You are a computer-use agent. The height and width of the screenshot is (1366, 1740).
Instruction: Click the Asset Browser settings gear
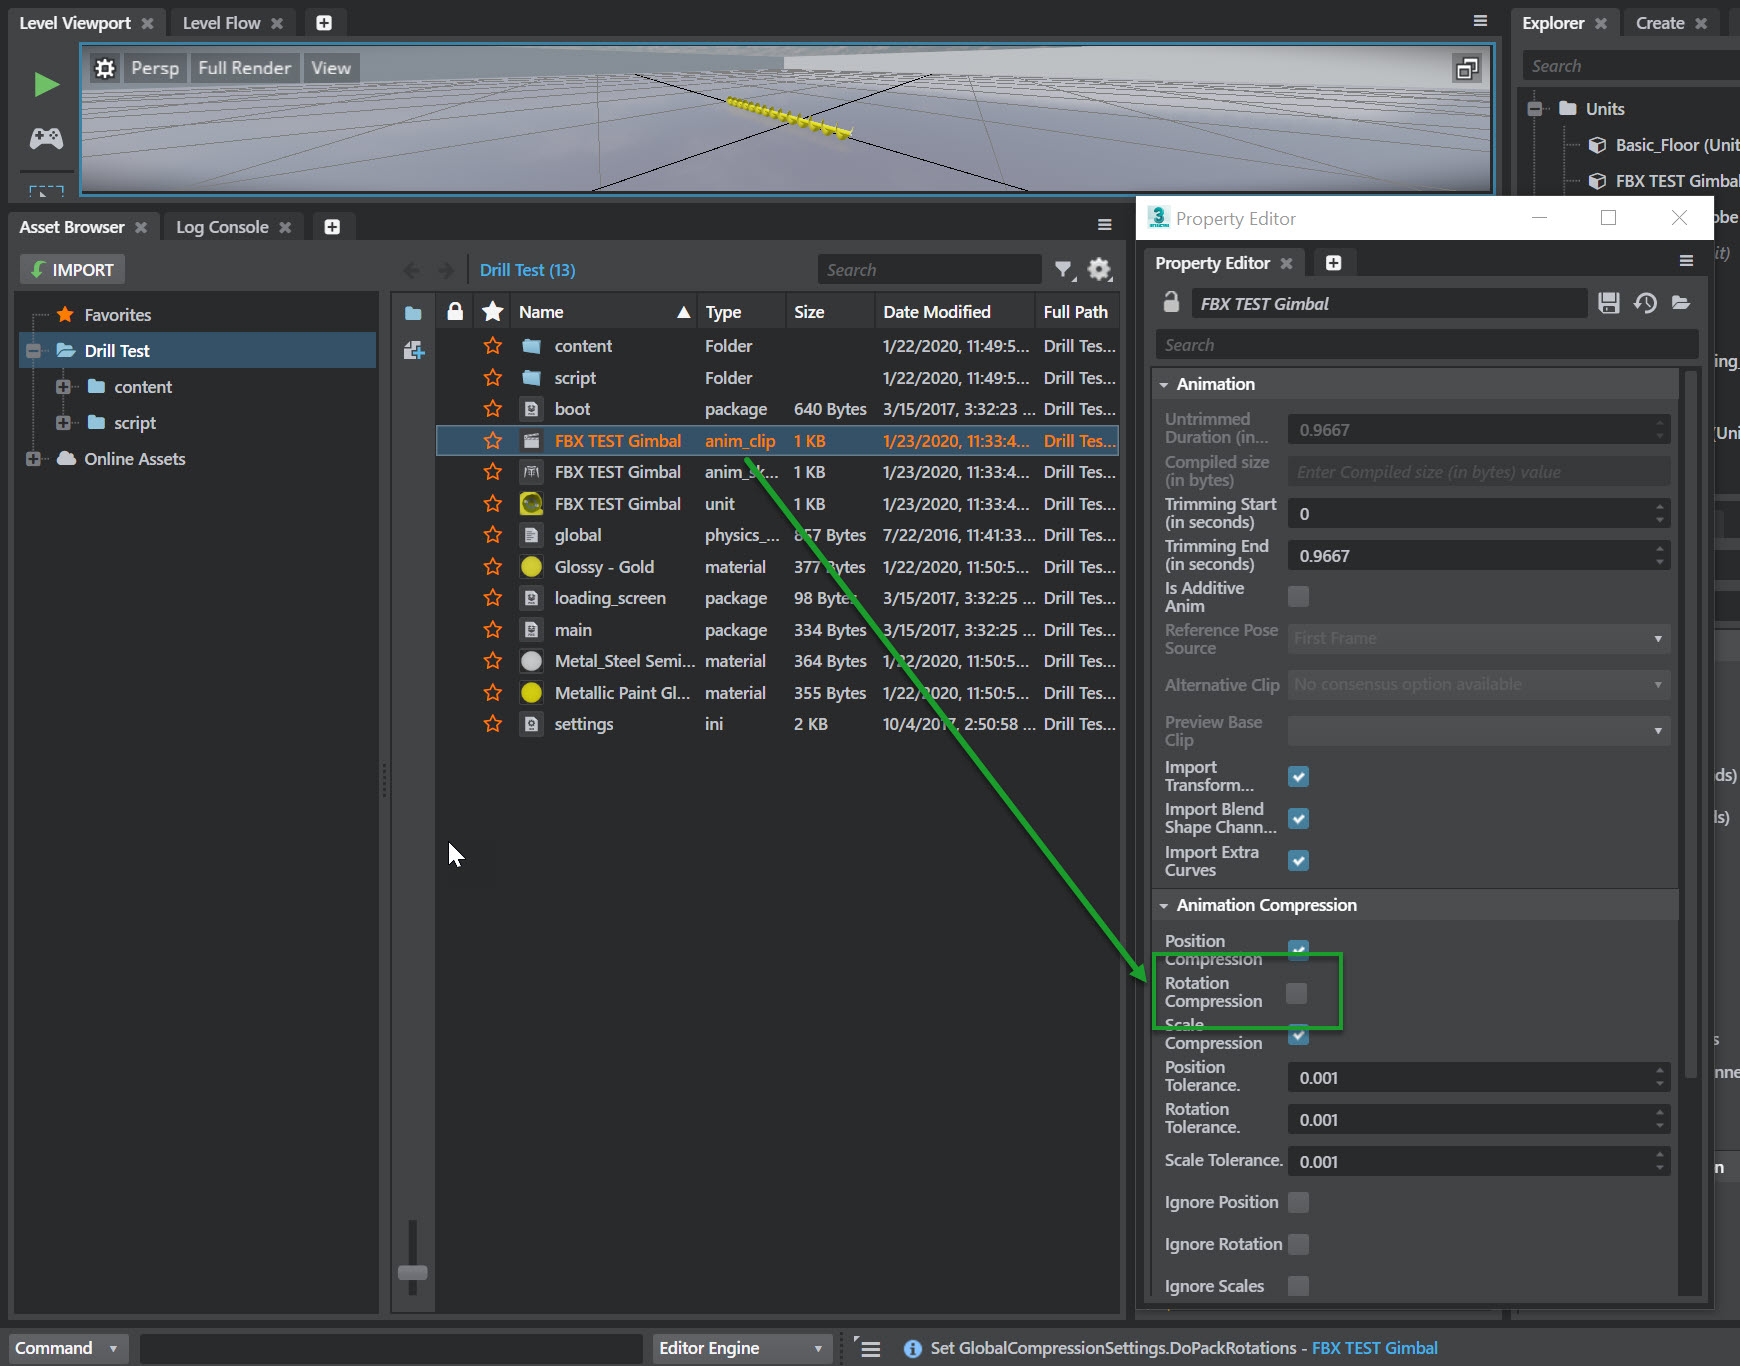click(1099, 269)
